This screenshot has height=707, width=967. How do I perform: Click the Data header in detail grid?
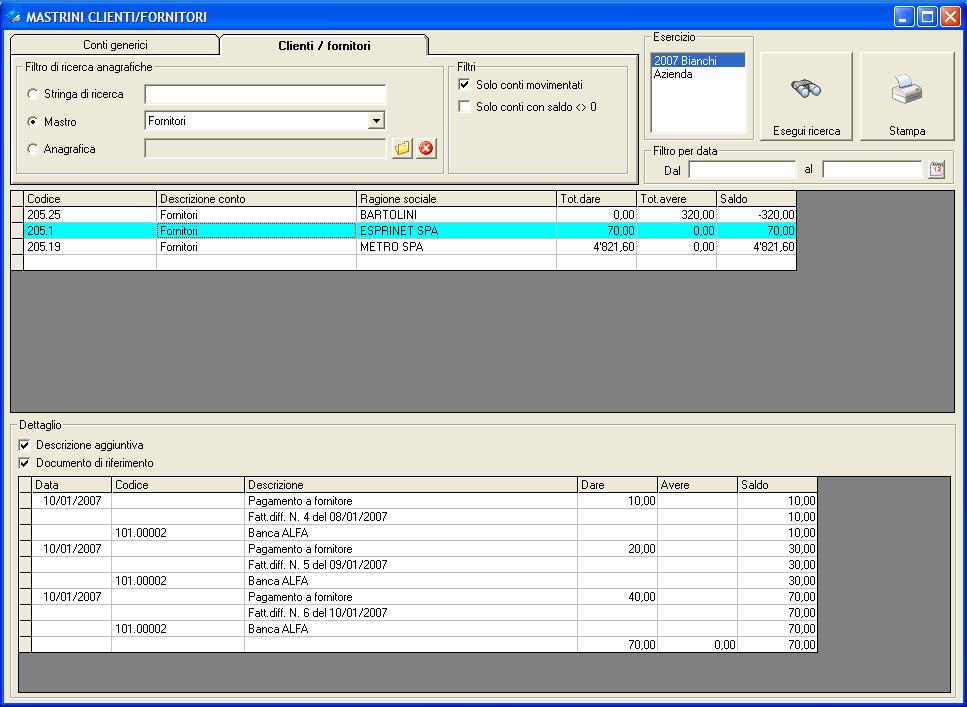[x=72, y=485]
